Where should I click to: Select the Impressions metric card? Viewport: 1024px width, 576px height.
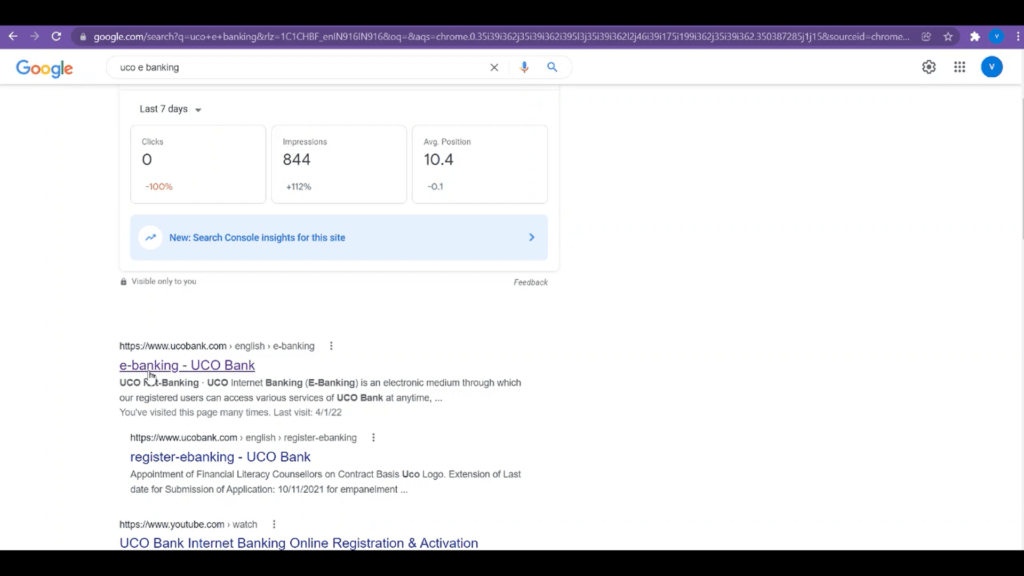pos(339,164)
